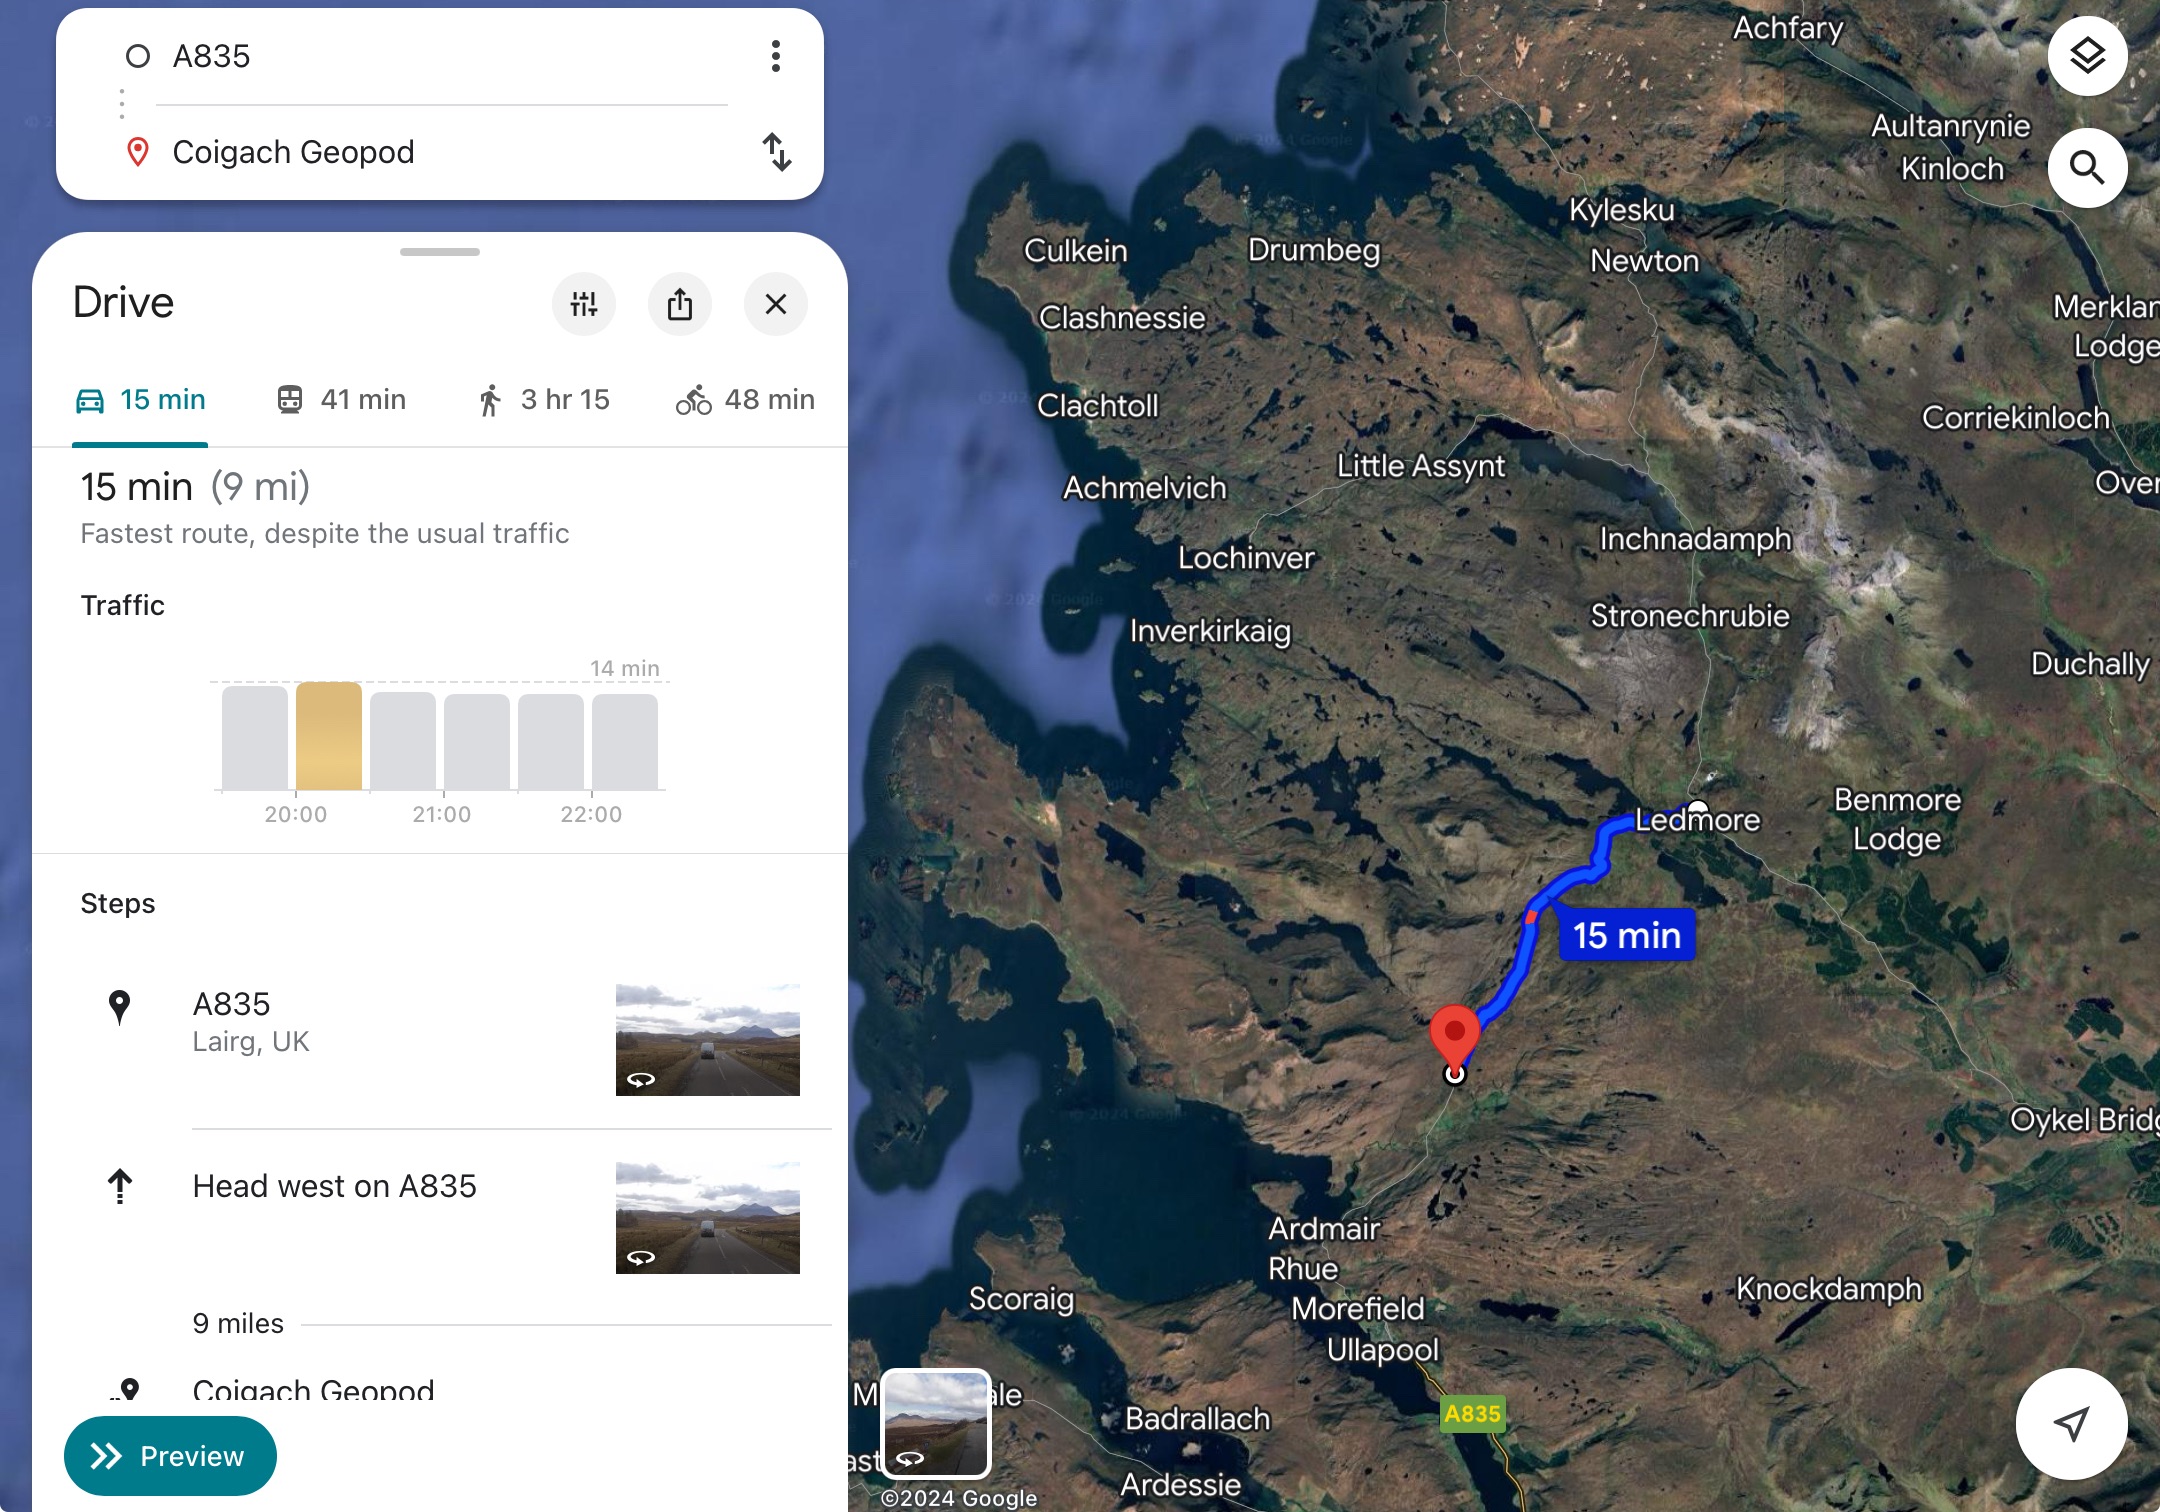Viewport: 2160px width, 1512px height.
Task: Click Ardmair label on the map
Action: tap(1324, 1229)
